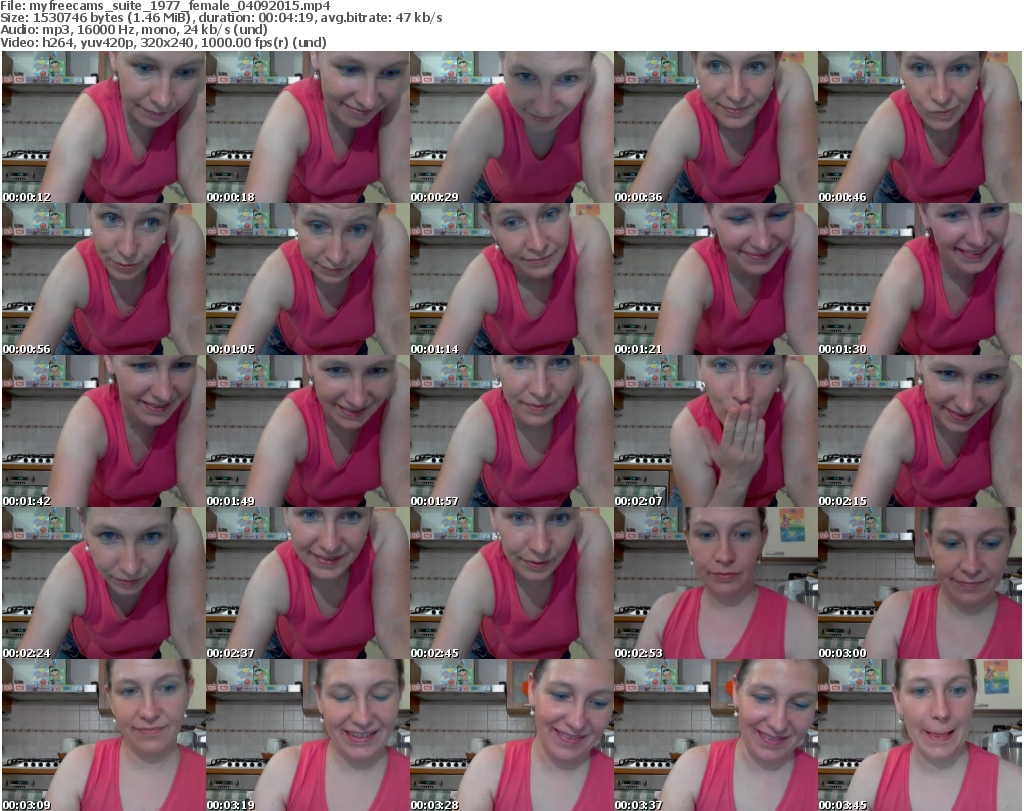Pick the frame at 00:03:00
The height and width of the screenshot is (811, 1024).
coord(920,583)
